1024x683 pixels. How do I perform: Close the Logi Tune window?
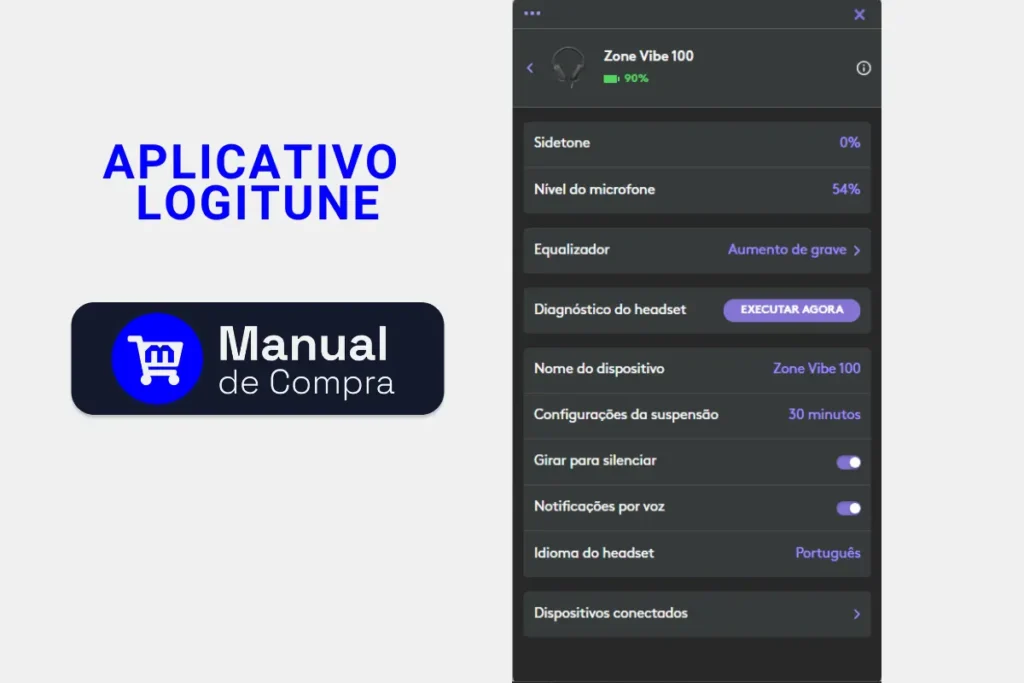859,14
